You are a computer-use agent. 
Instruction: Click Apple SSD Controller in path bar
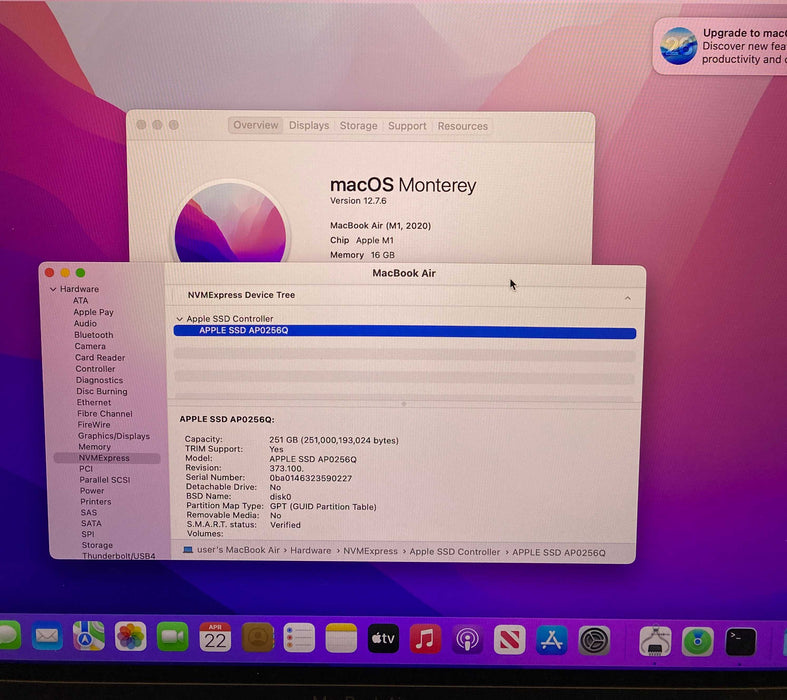coord(455,551)
